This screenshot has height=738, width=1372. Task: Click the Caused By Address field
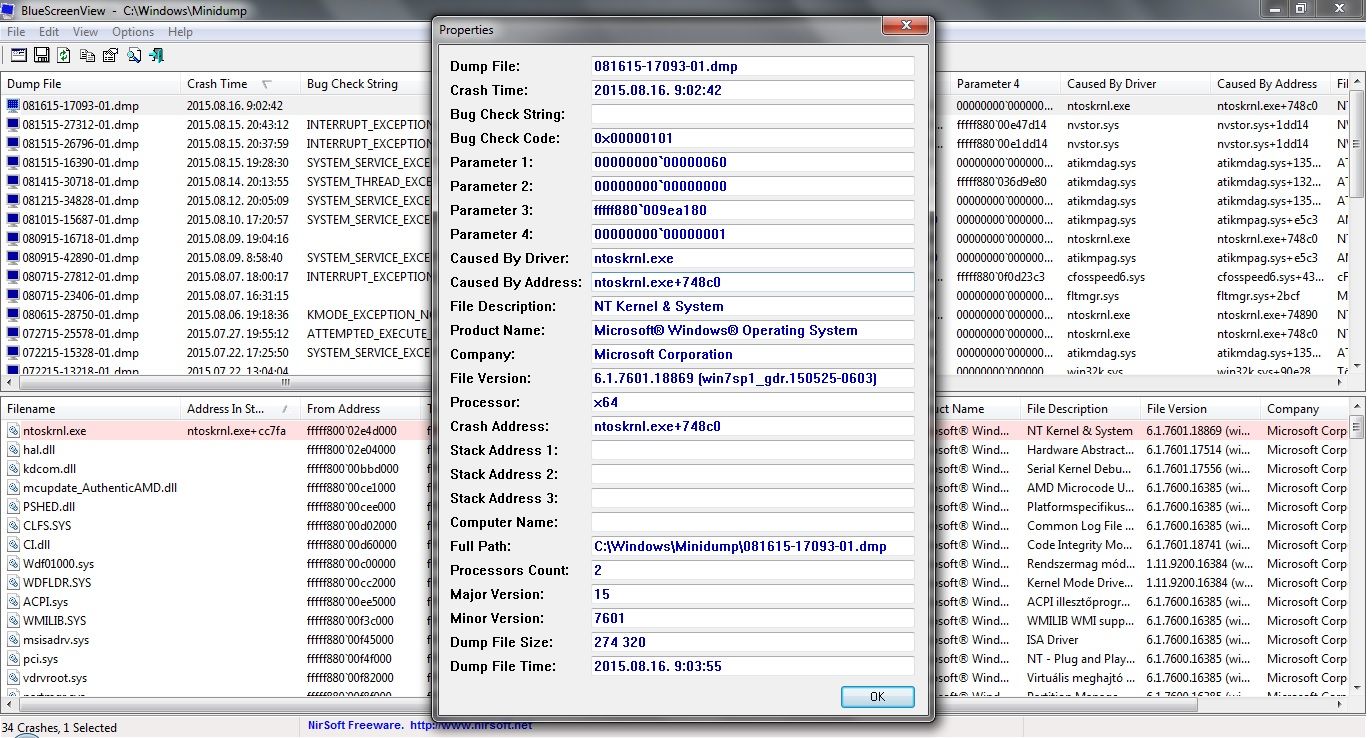click(x=752, y=282)
